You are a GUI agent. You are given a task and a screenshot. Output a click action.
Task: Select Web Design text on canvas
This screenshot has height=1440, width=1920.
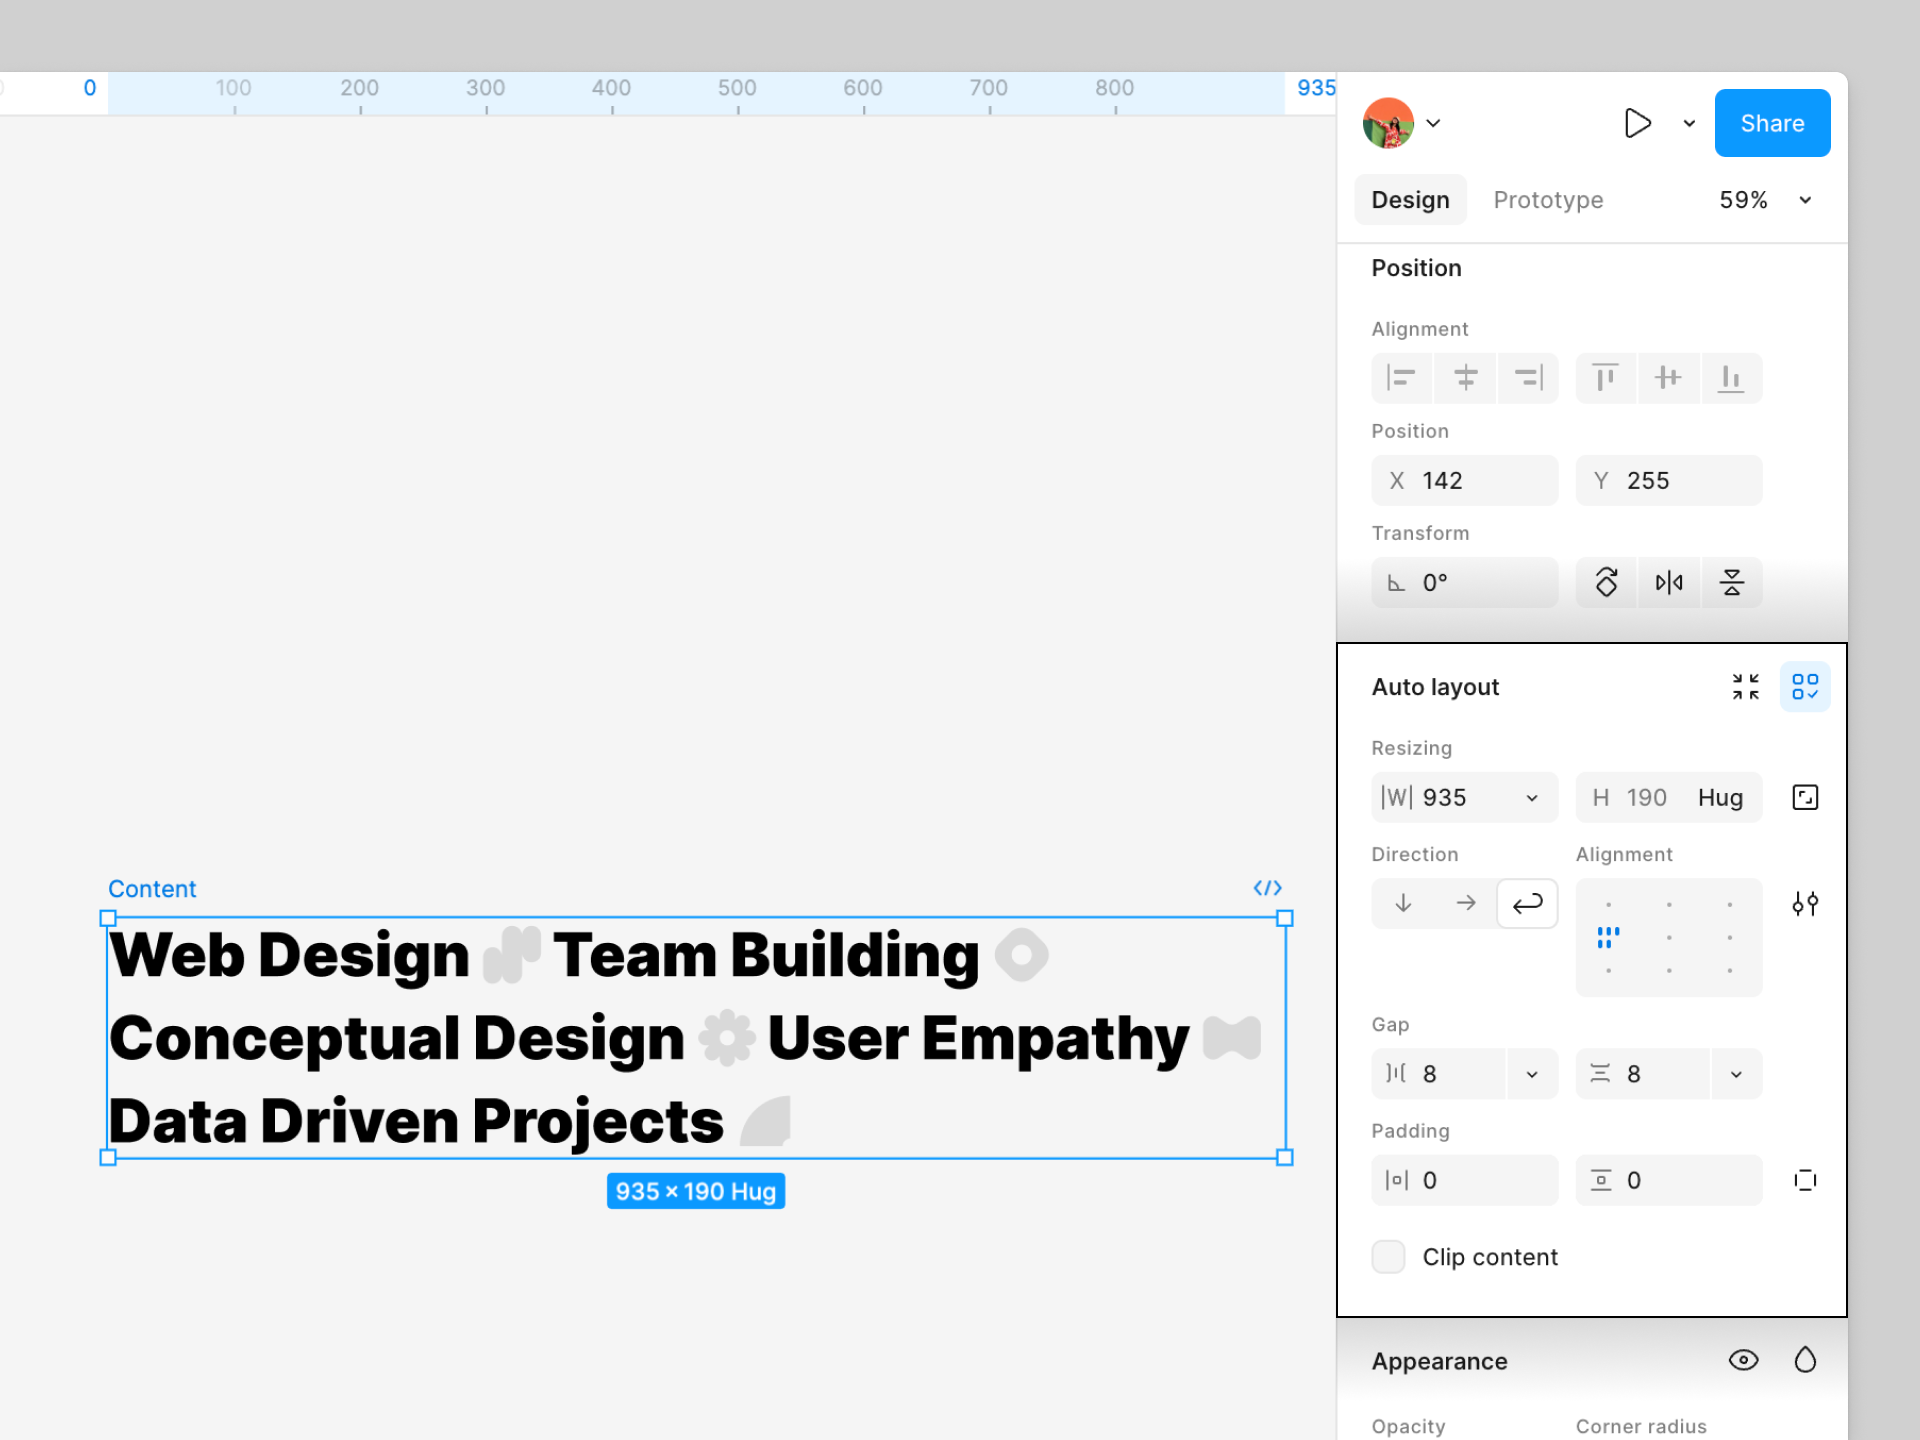pyautogui.click(x=290, y=955)
